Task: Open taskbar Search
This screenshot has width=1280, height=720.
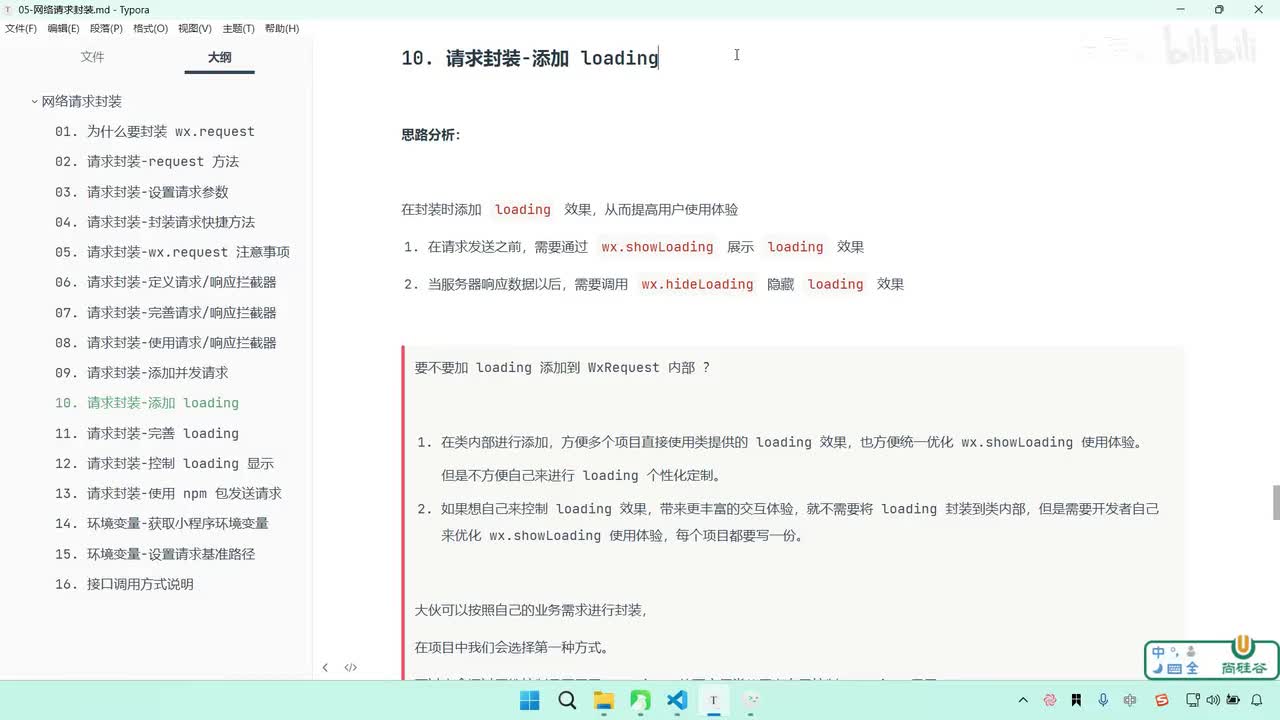Action: 567,700
